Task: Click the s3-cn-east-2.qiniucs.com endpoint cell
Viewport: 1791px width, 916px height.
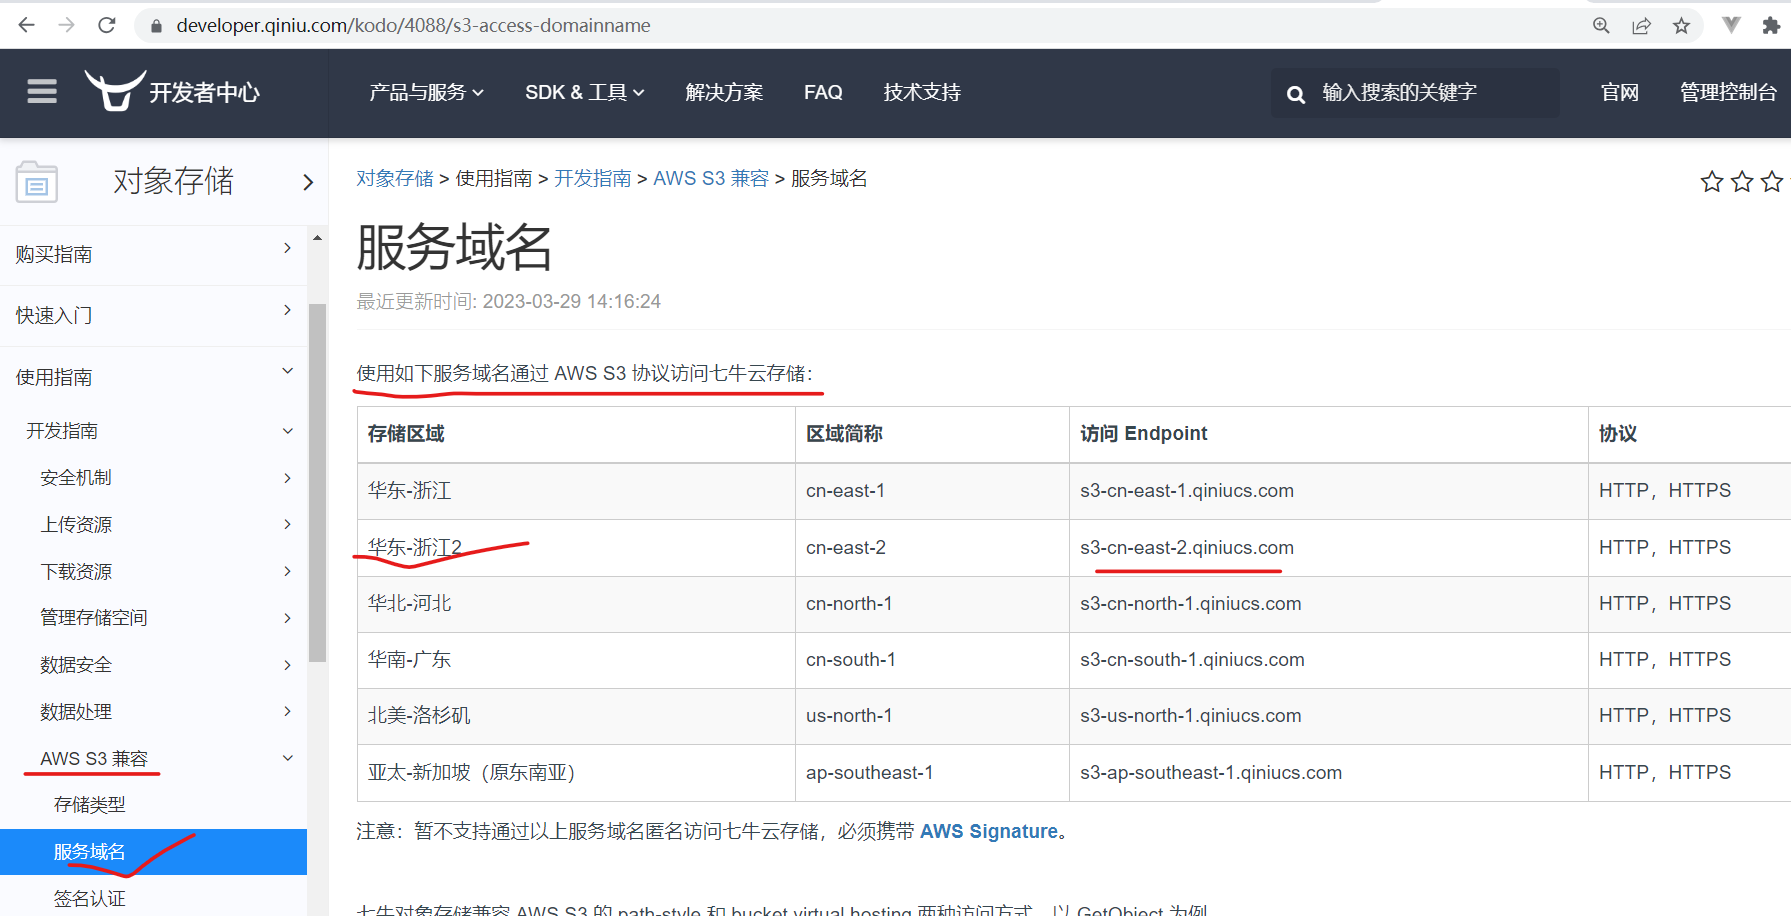Action: [x=1328, y=548]
